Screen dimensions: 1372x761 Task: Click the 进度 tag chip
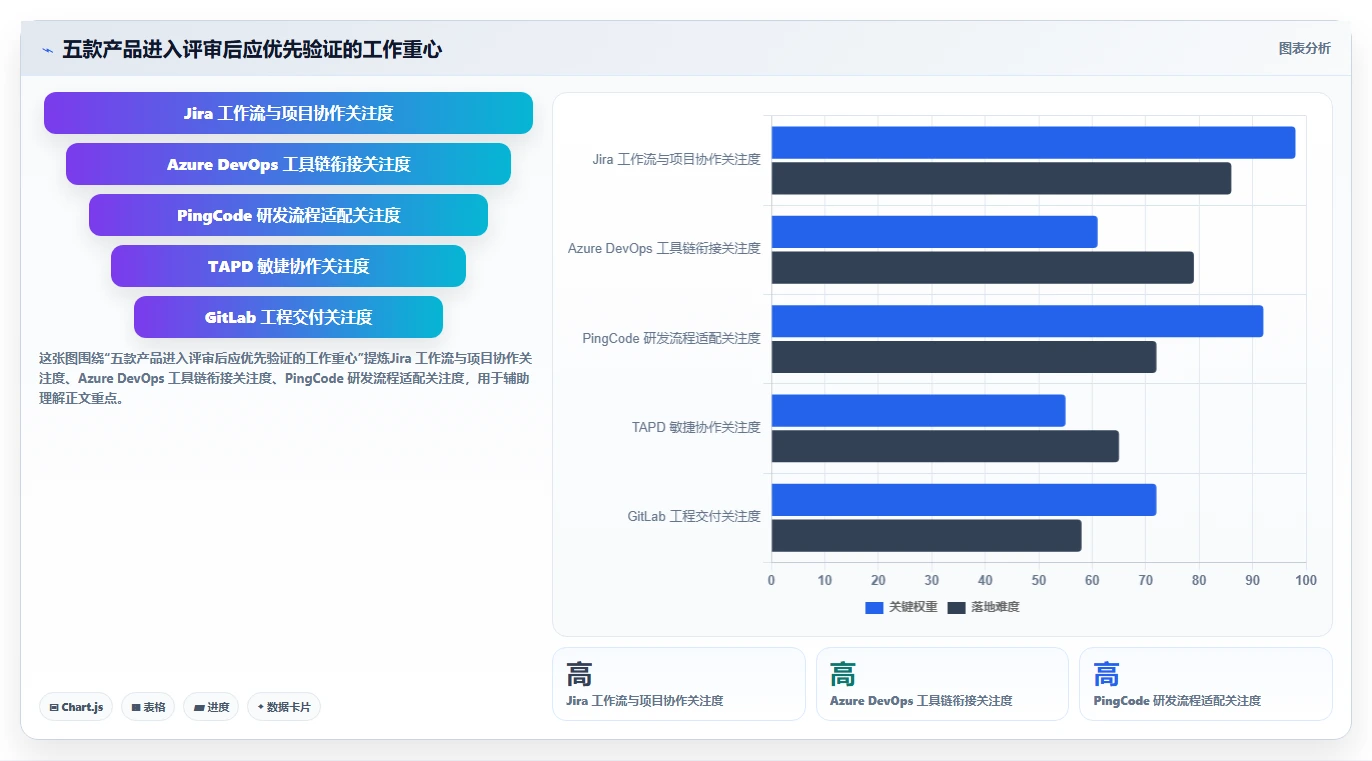[211, 707]
